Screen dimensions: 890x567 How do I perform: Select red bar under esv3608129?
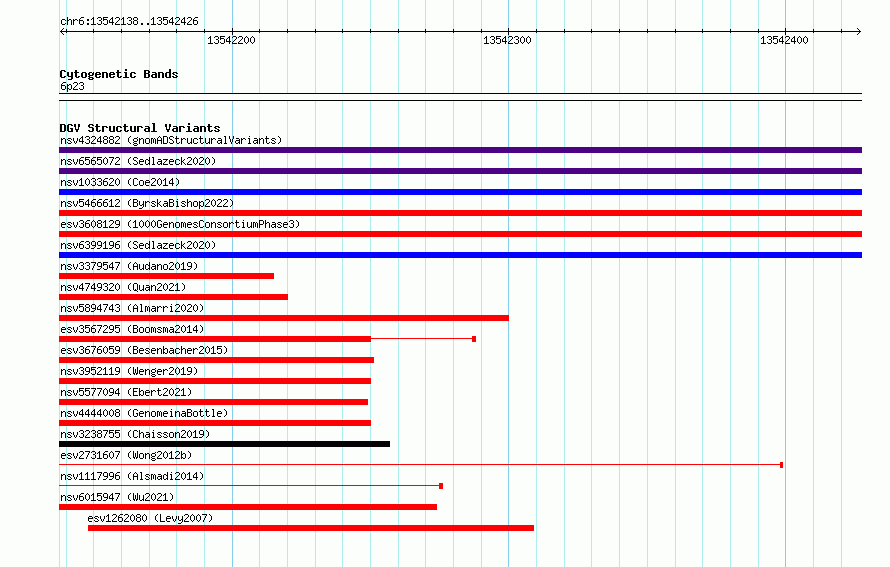pos(460,234)
